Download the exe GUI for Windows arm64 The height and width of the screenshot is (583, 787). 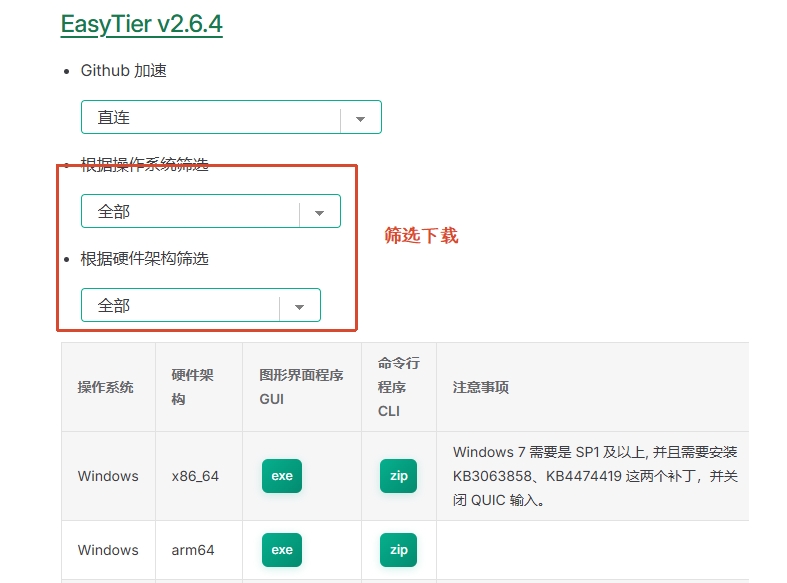[282, 550]
